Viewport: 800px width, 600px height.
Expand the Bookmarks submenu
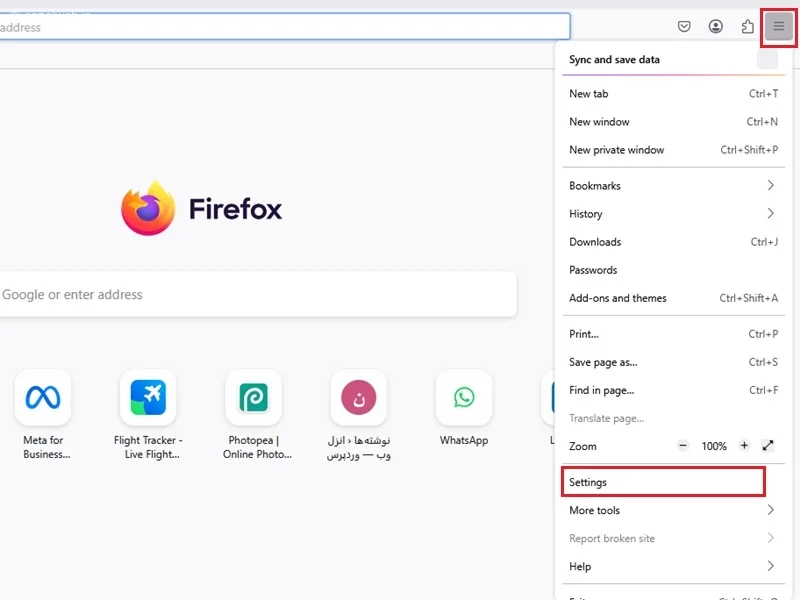(672, 186)
